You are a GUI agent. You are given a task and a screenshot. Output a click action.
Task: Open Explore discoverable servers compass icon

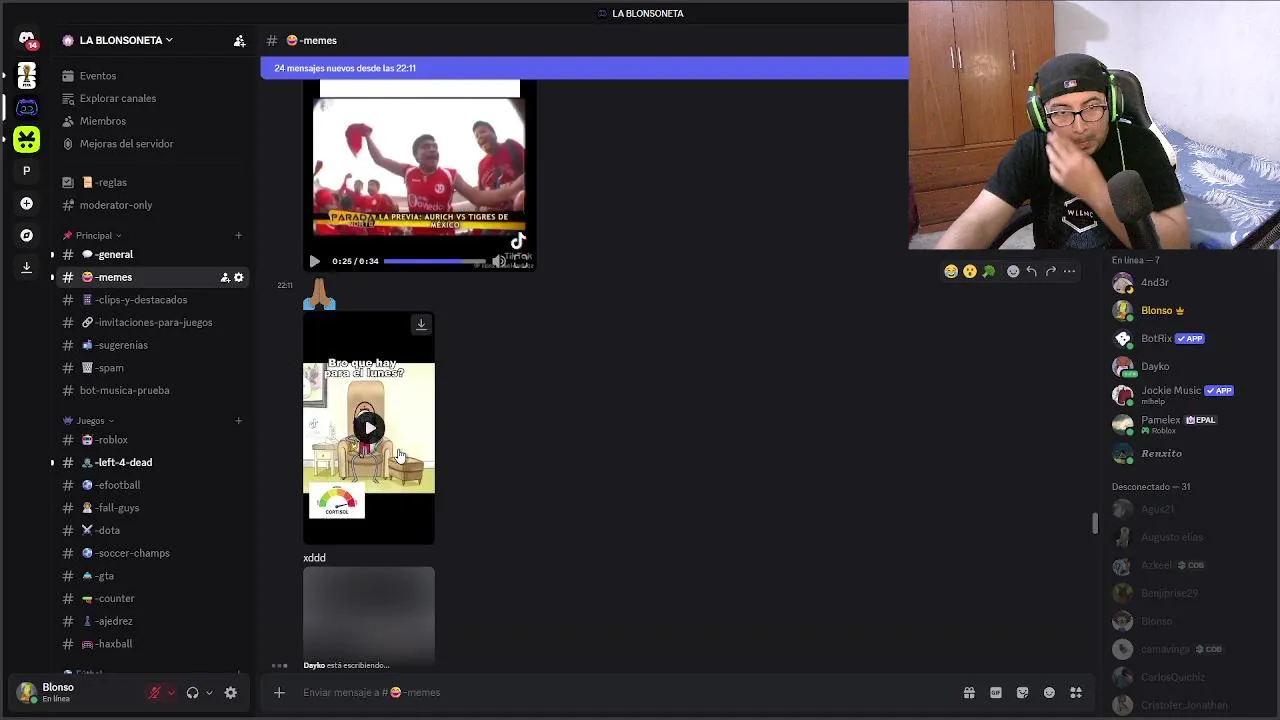pos(27,235)
